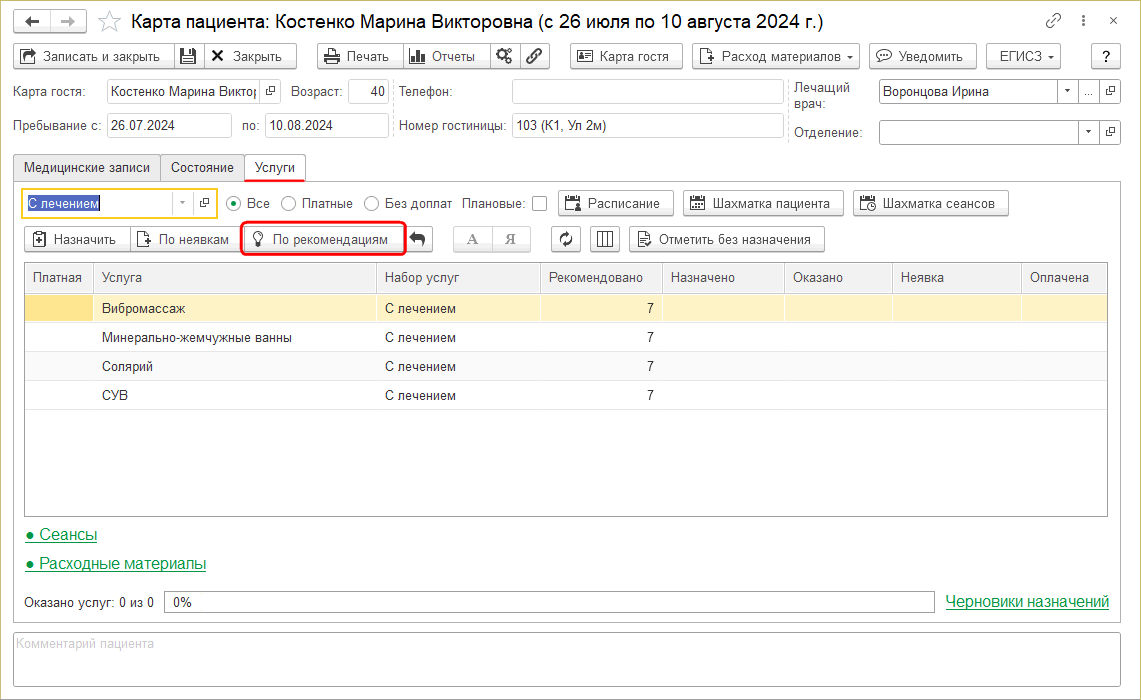Screen dimensions: 1141x700
Task: Switch to the Медицинские записи tab
Action: (x=87, y=168)
